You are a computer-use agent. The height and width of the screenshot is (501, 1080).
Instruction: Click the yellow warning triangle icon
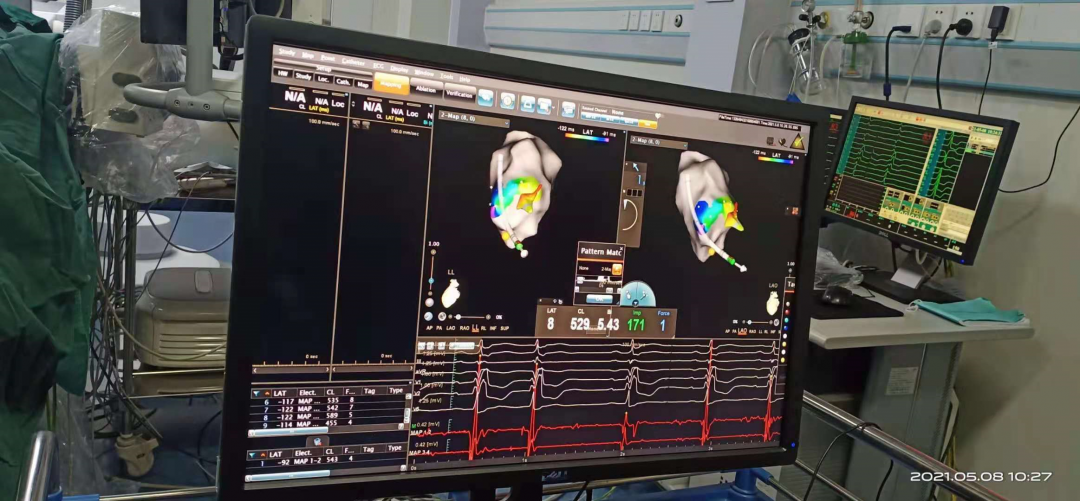(797, 142)
